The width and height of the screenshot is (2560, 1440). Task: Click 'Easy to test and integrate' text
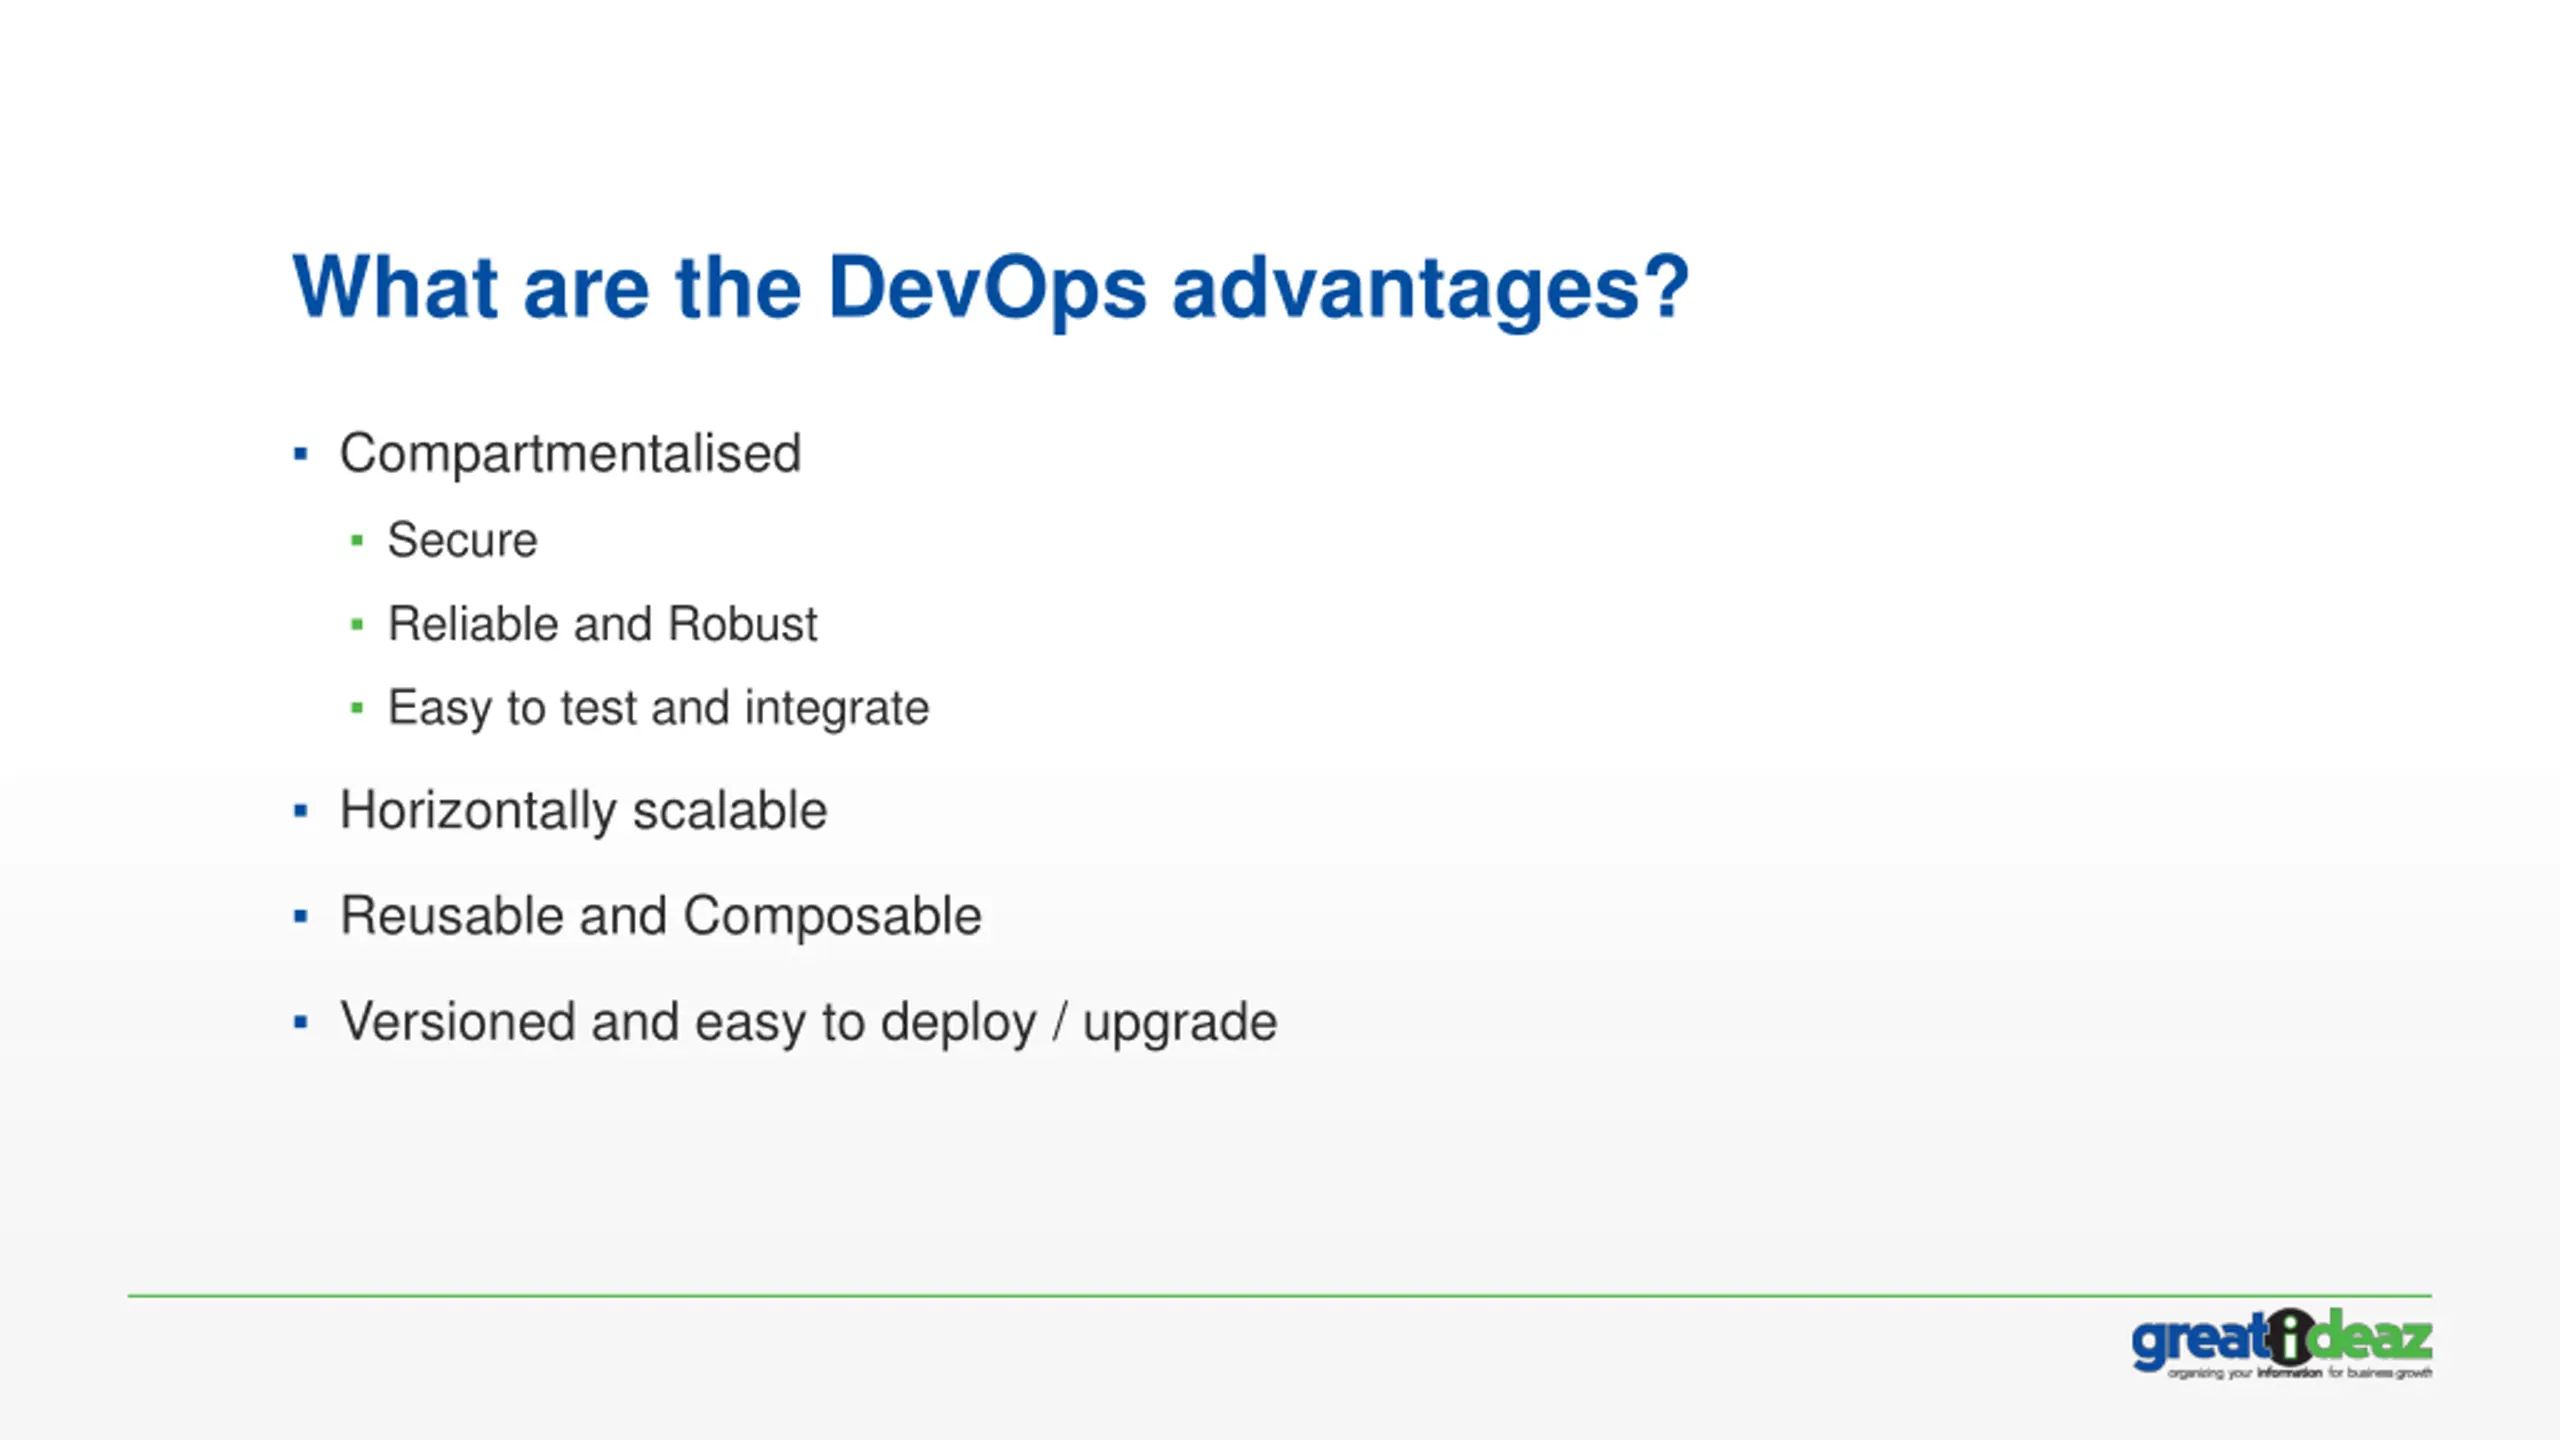[658, 708]
